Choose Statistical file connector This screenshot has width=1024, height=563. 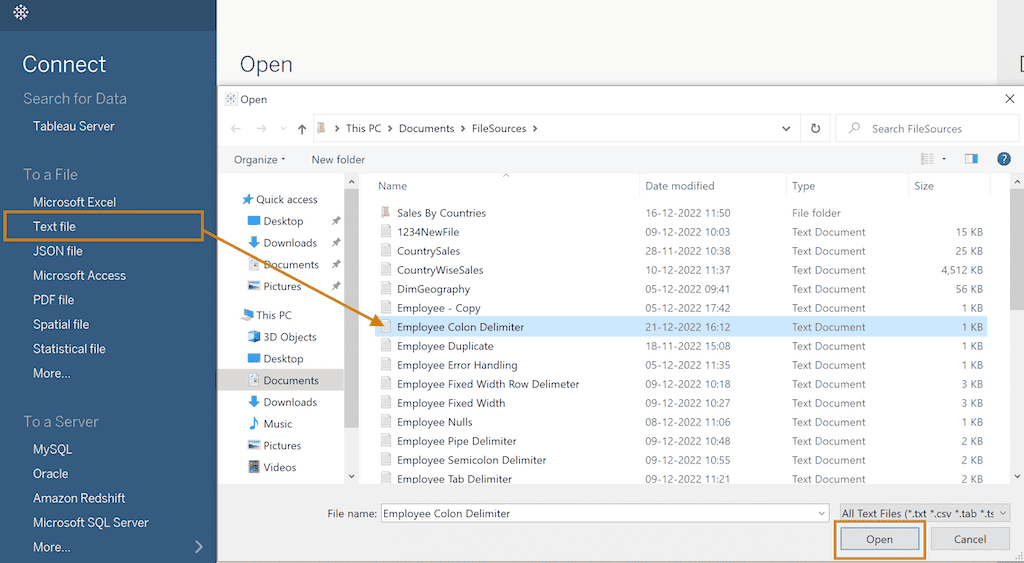click(x=69, y=349)
